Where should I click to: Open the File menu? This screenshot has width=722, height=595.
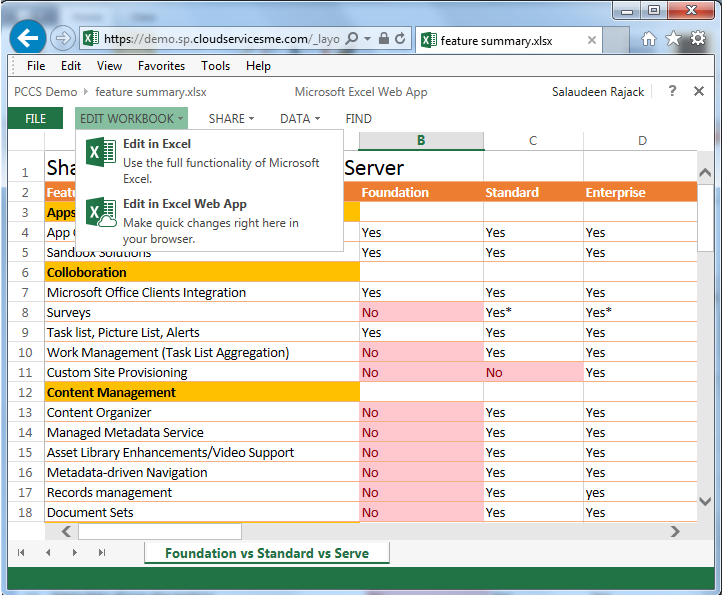coord(36,66)
